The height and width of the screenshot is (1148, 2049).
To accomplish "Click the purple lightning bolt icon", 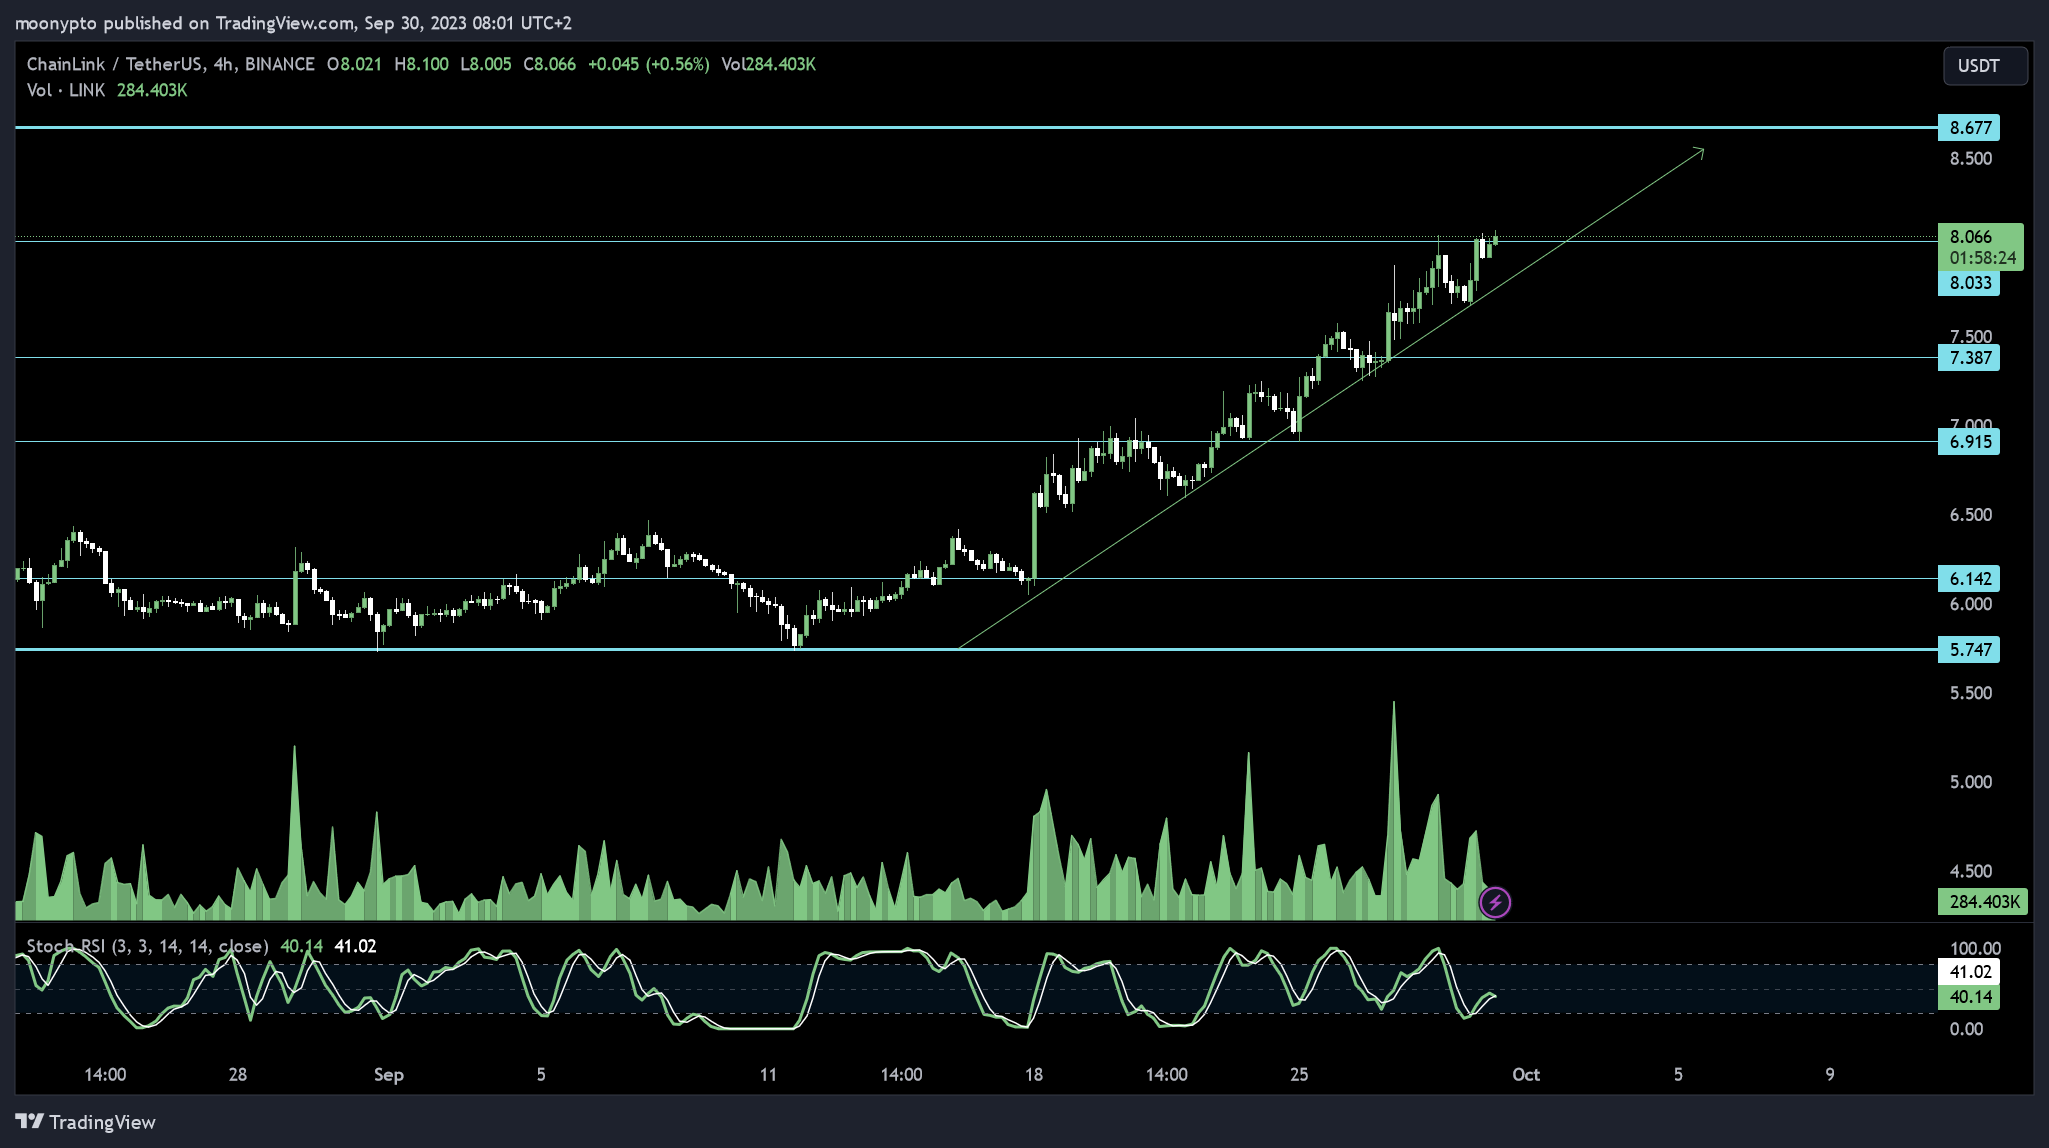I will click(x=1495, y=903).
